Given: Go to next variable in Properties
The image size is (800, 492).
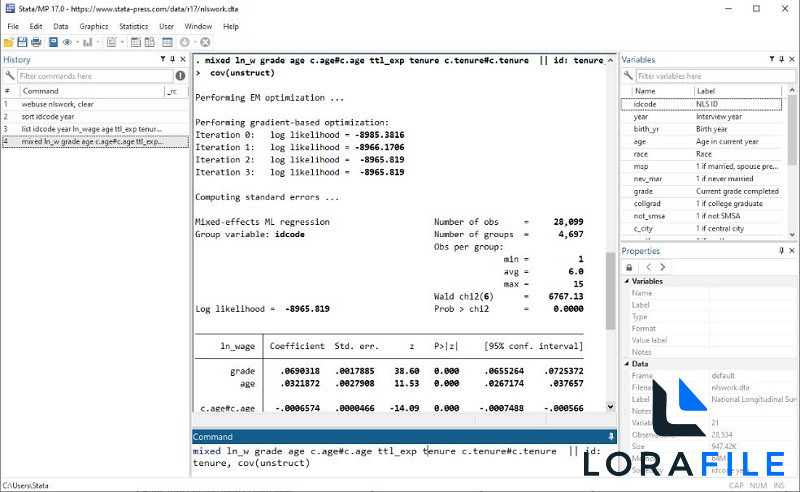Looking at the screenshot, I should point(662,267).
